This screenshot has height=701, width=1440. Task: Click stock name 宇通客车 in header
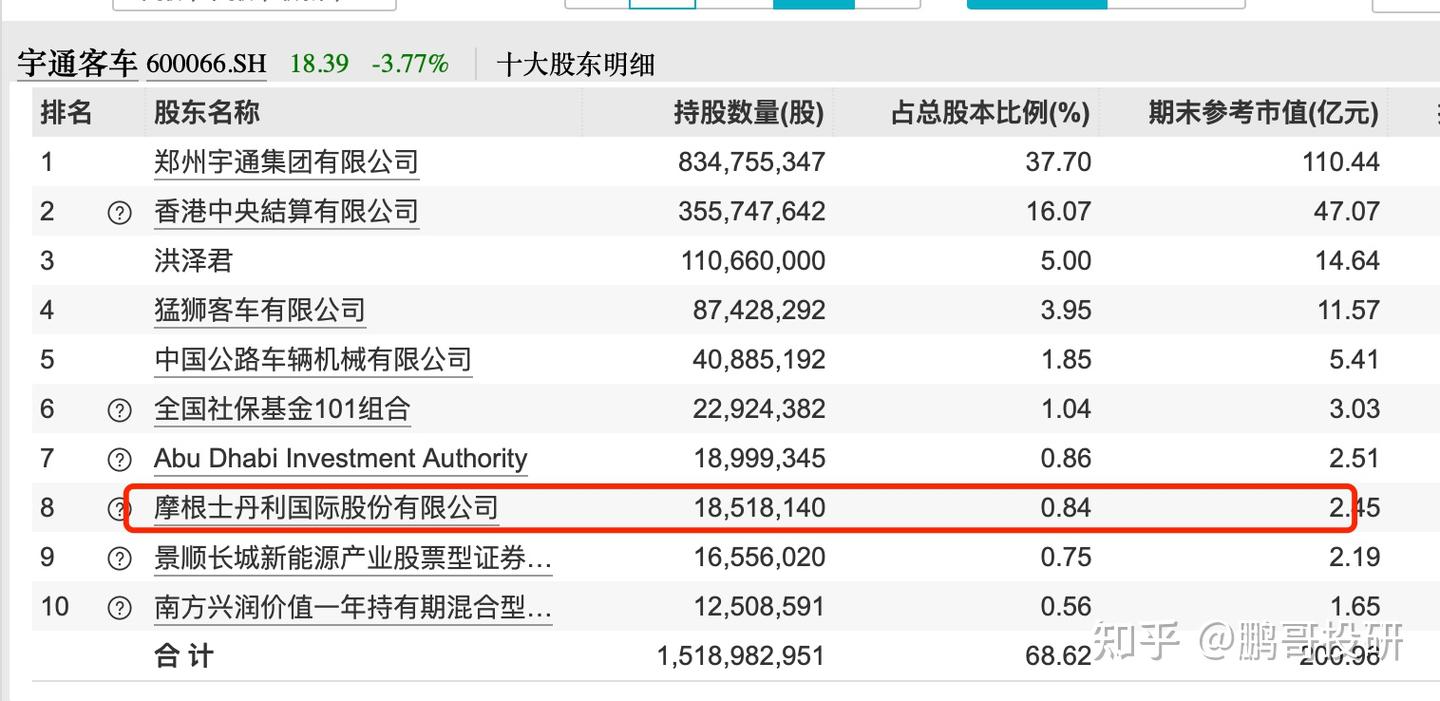(x=77, y=64)
